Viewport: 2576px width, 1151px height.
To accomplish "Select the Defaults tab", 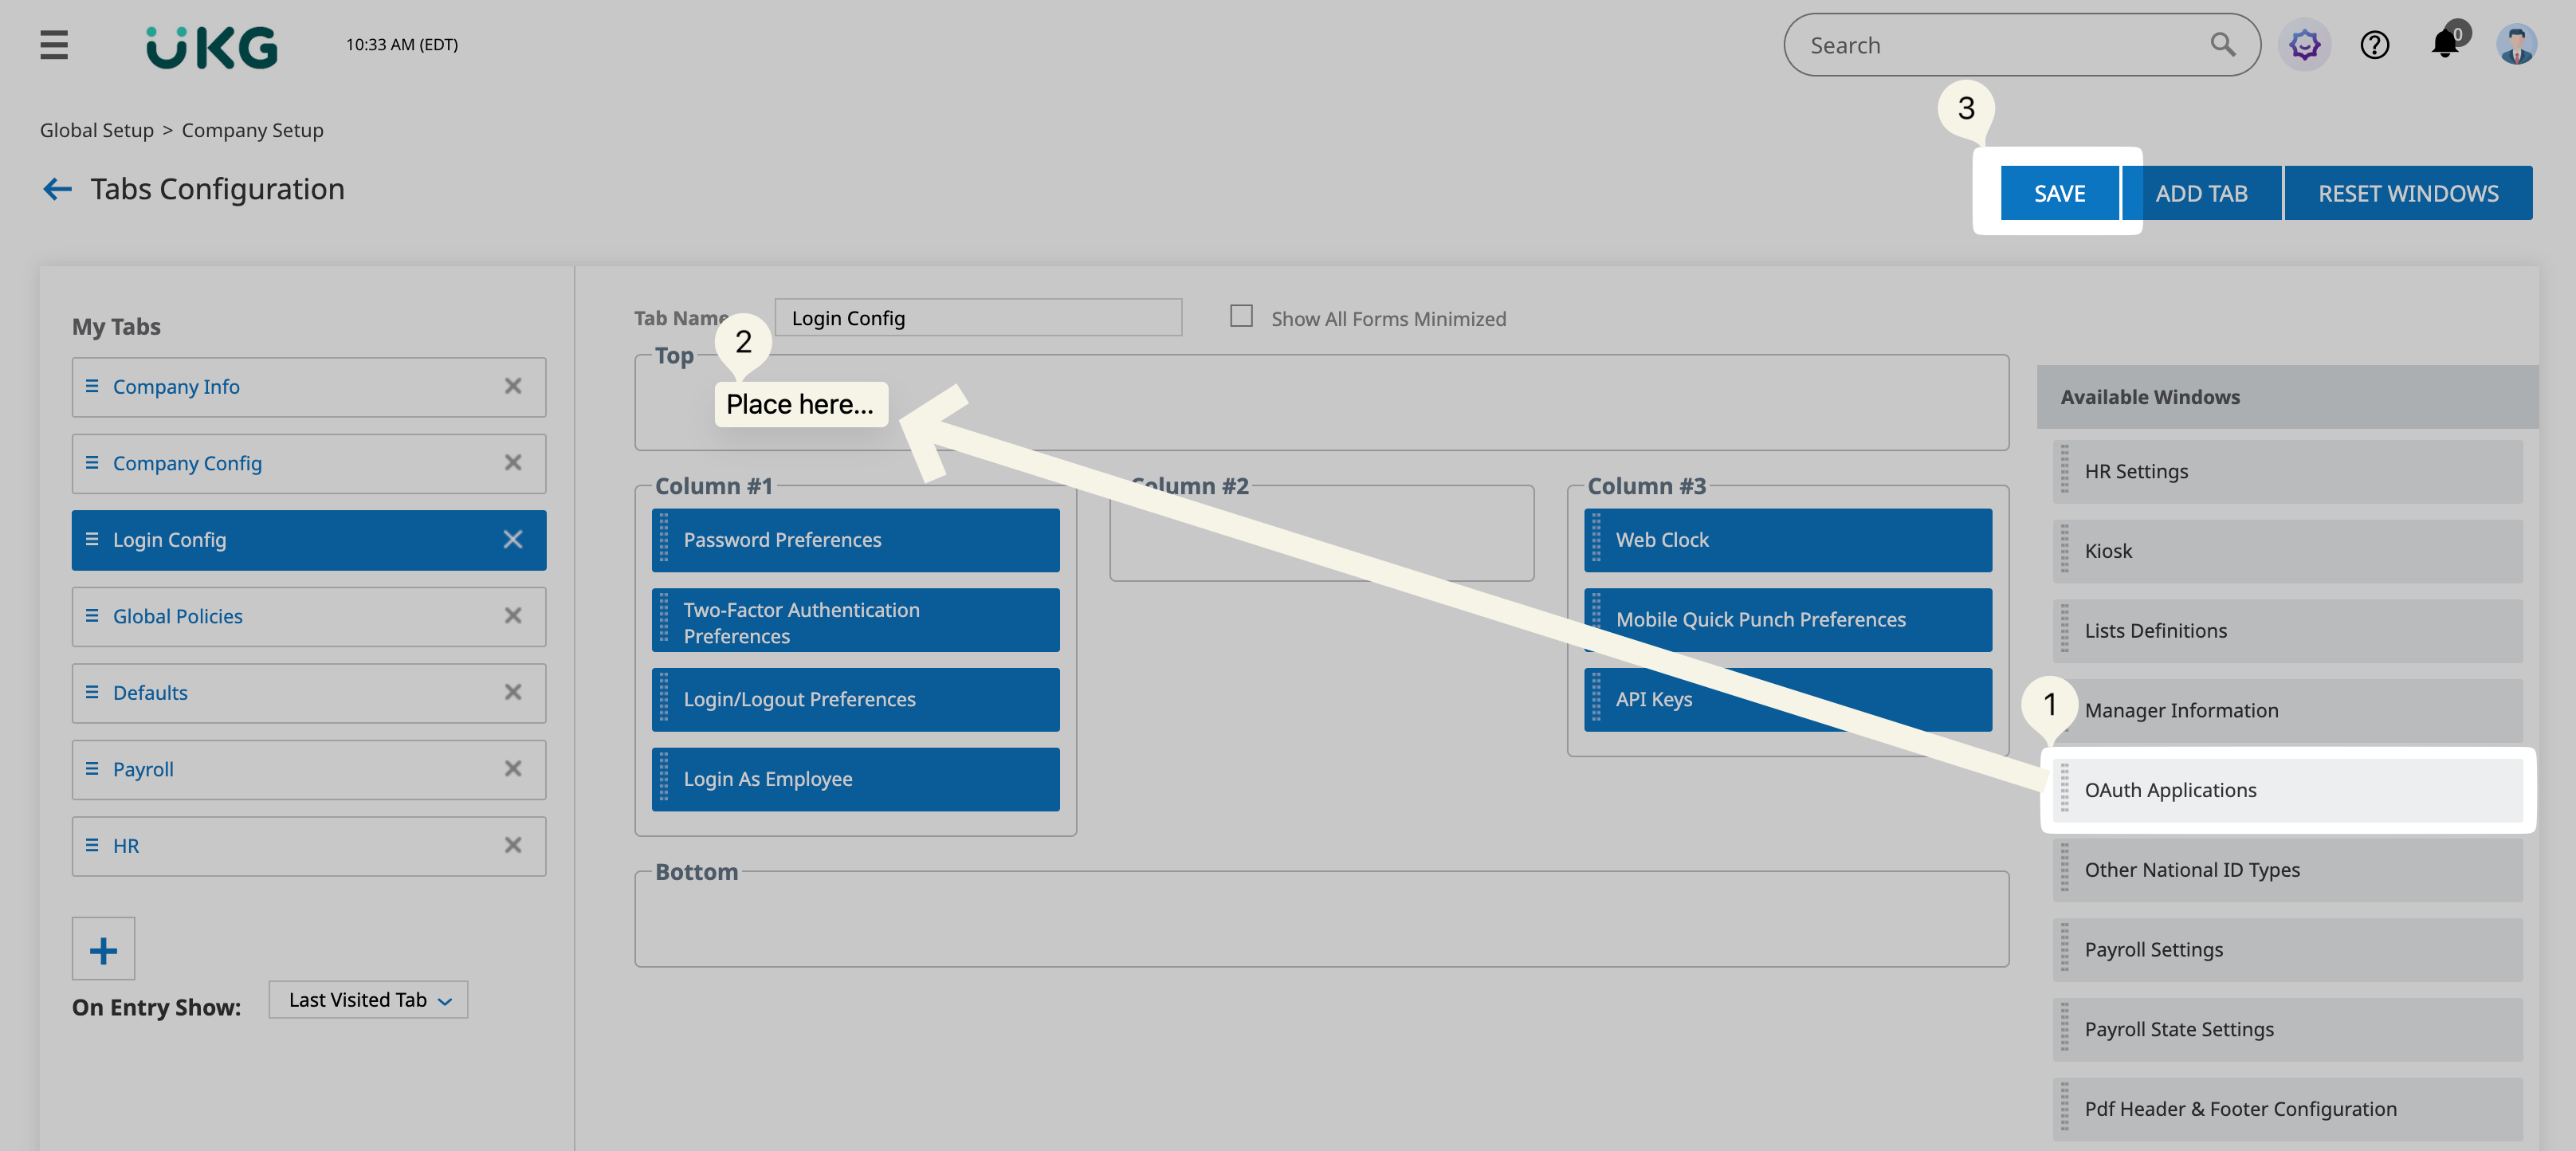I will coord(150,693).
